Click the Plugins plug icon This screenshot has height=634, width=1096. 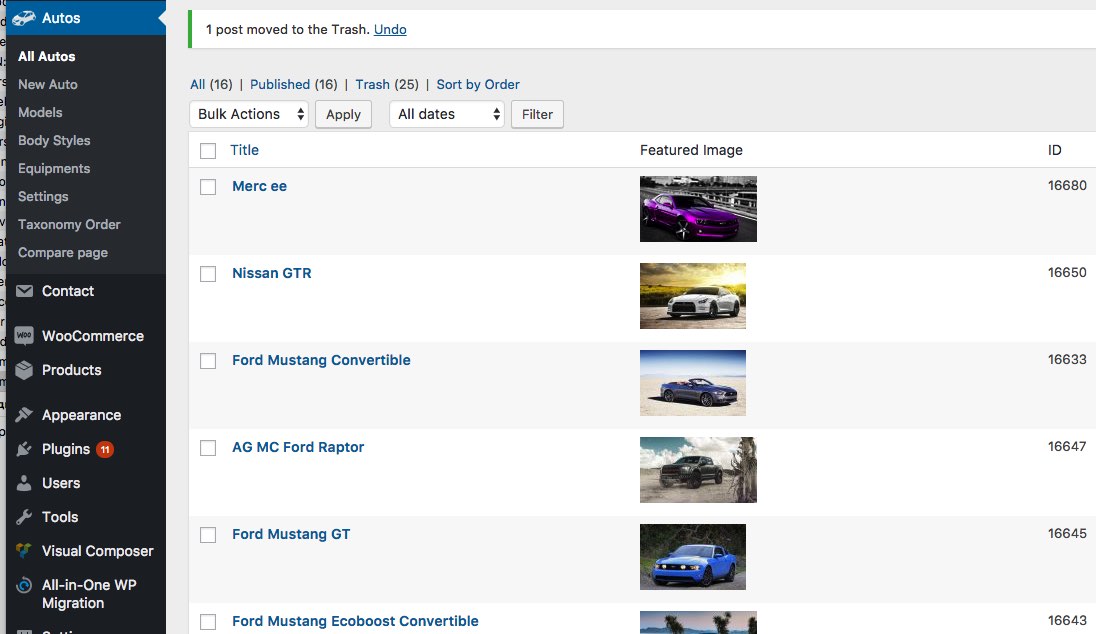click(24, 449)
